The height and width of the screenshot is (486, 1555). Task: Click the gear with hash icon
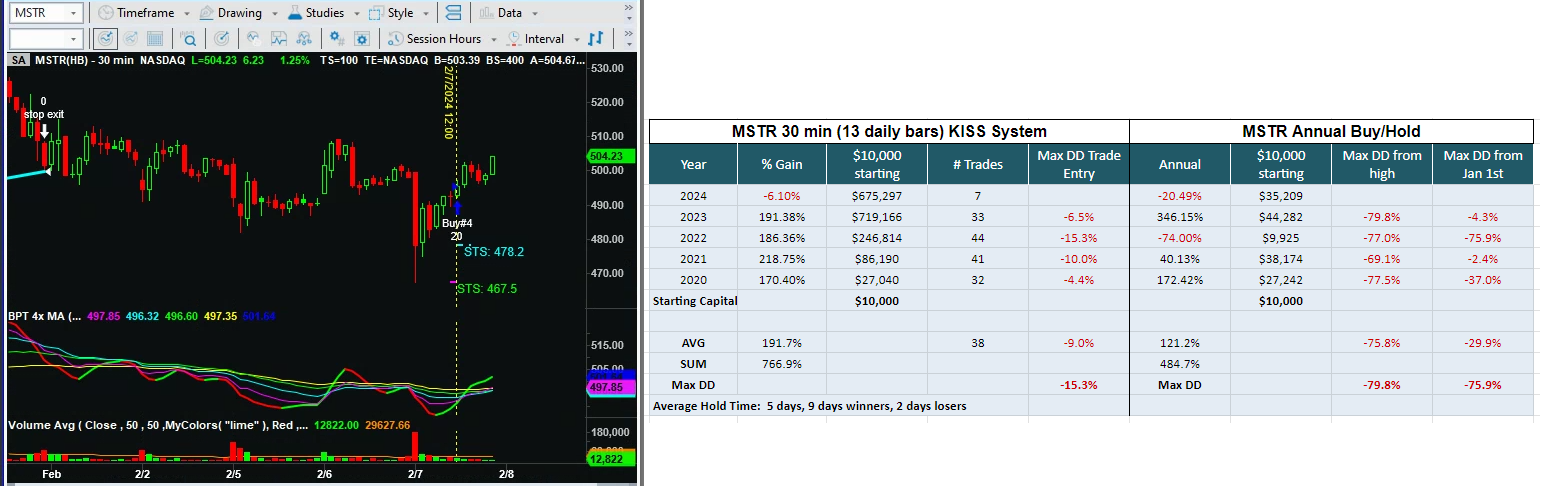[337, 38]
